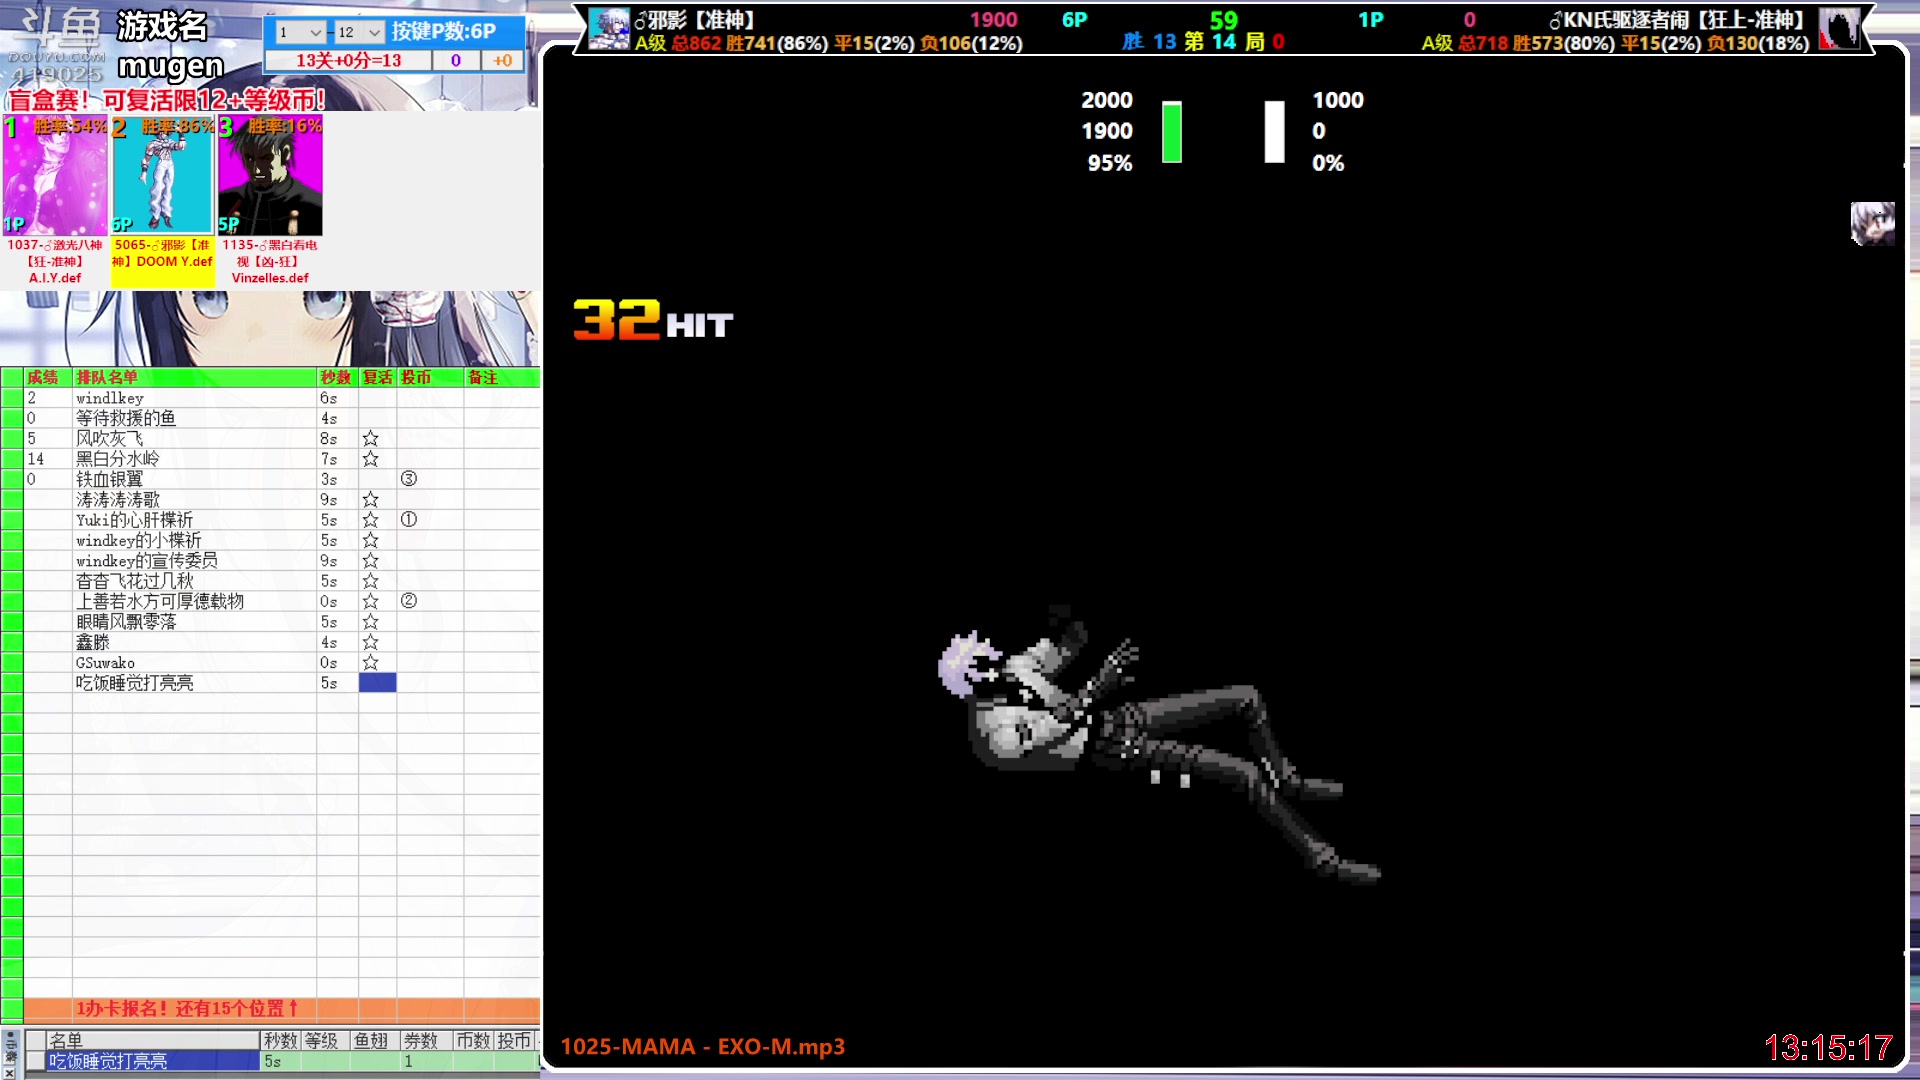Viewport: 1920px width, 1080px height.
Task: Click the 备注 column header
Action: coord(501,377)
